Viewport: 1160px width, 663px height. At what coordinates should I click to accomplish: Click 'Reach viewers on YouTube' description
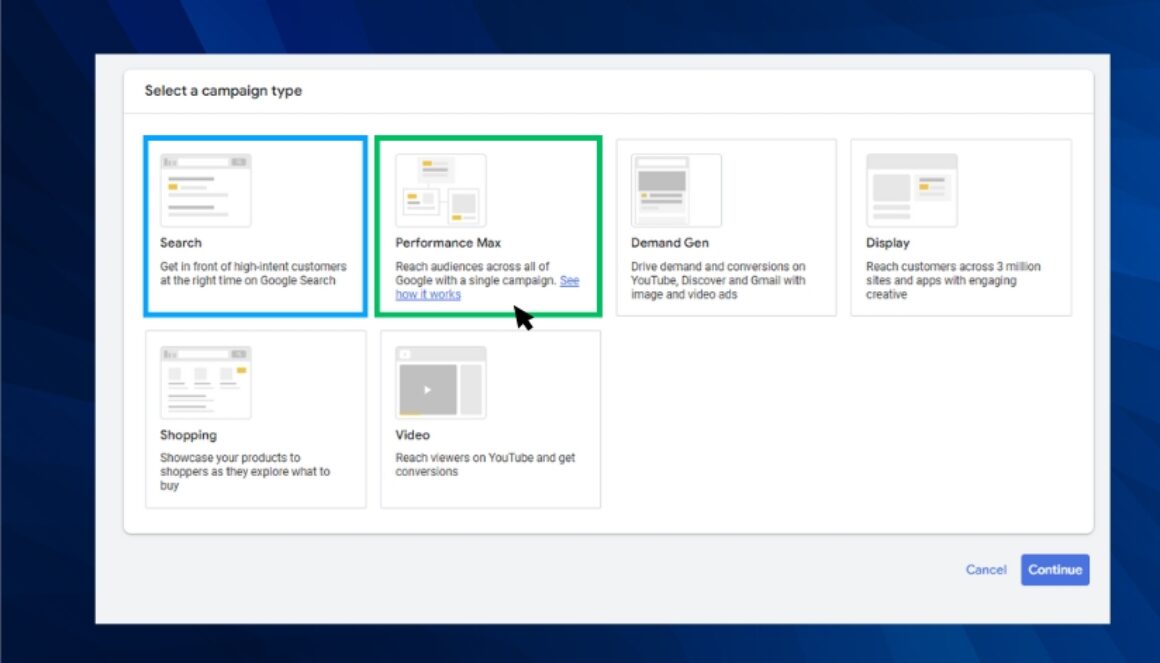pyautogui.click(x=485, y=465)
